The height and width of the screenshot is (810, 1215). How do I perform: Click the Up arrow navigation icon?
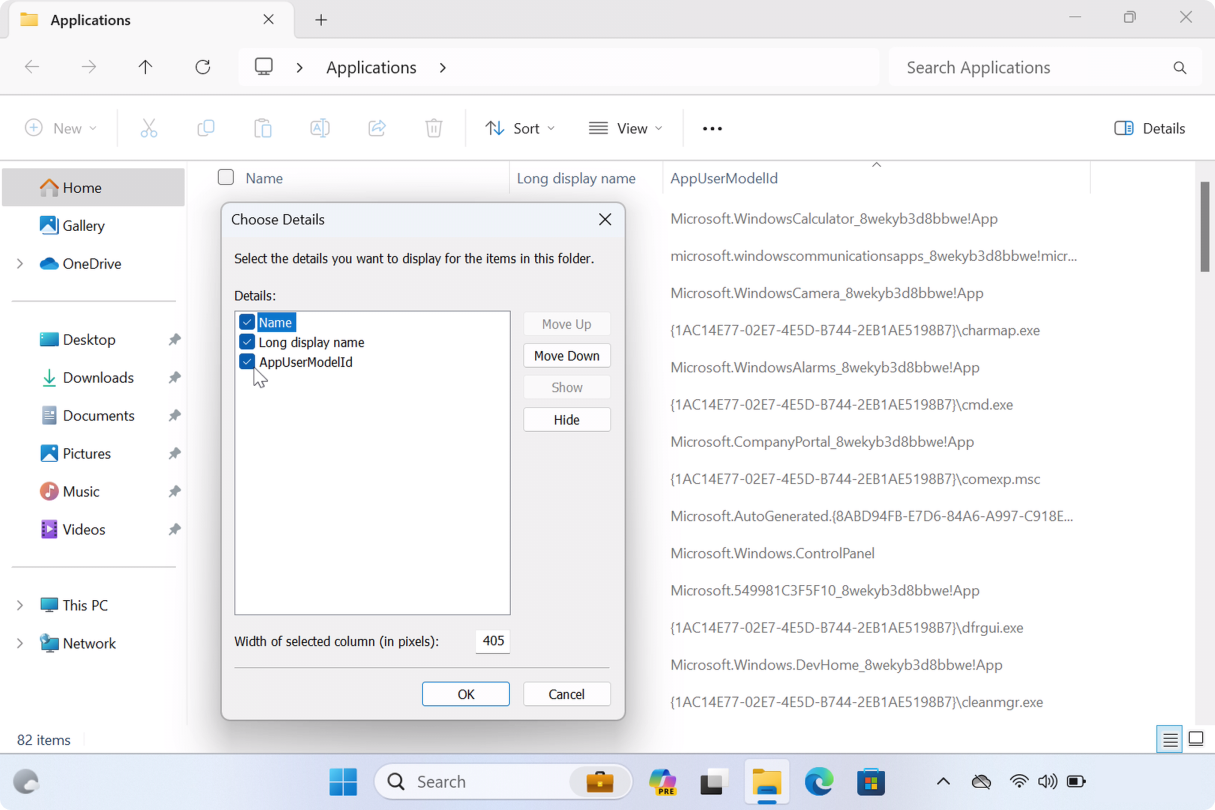(x=146, y=67)
